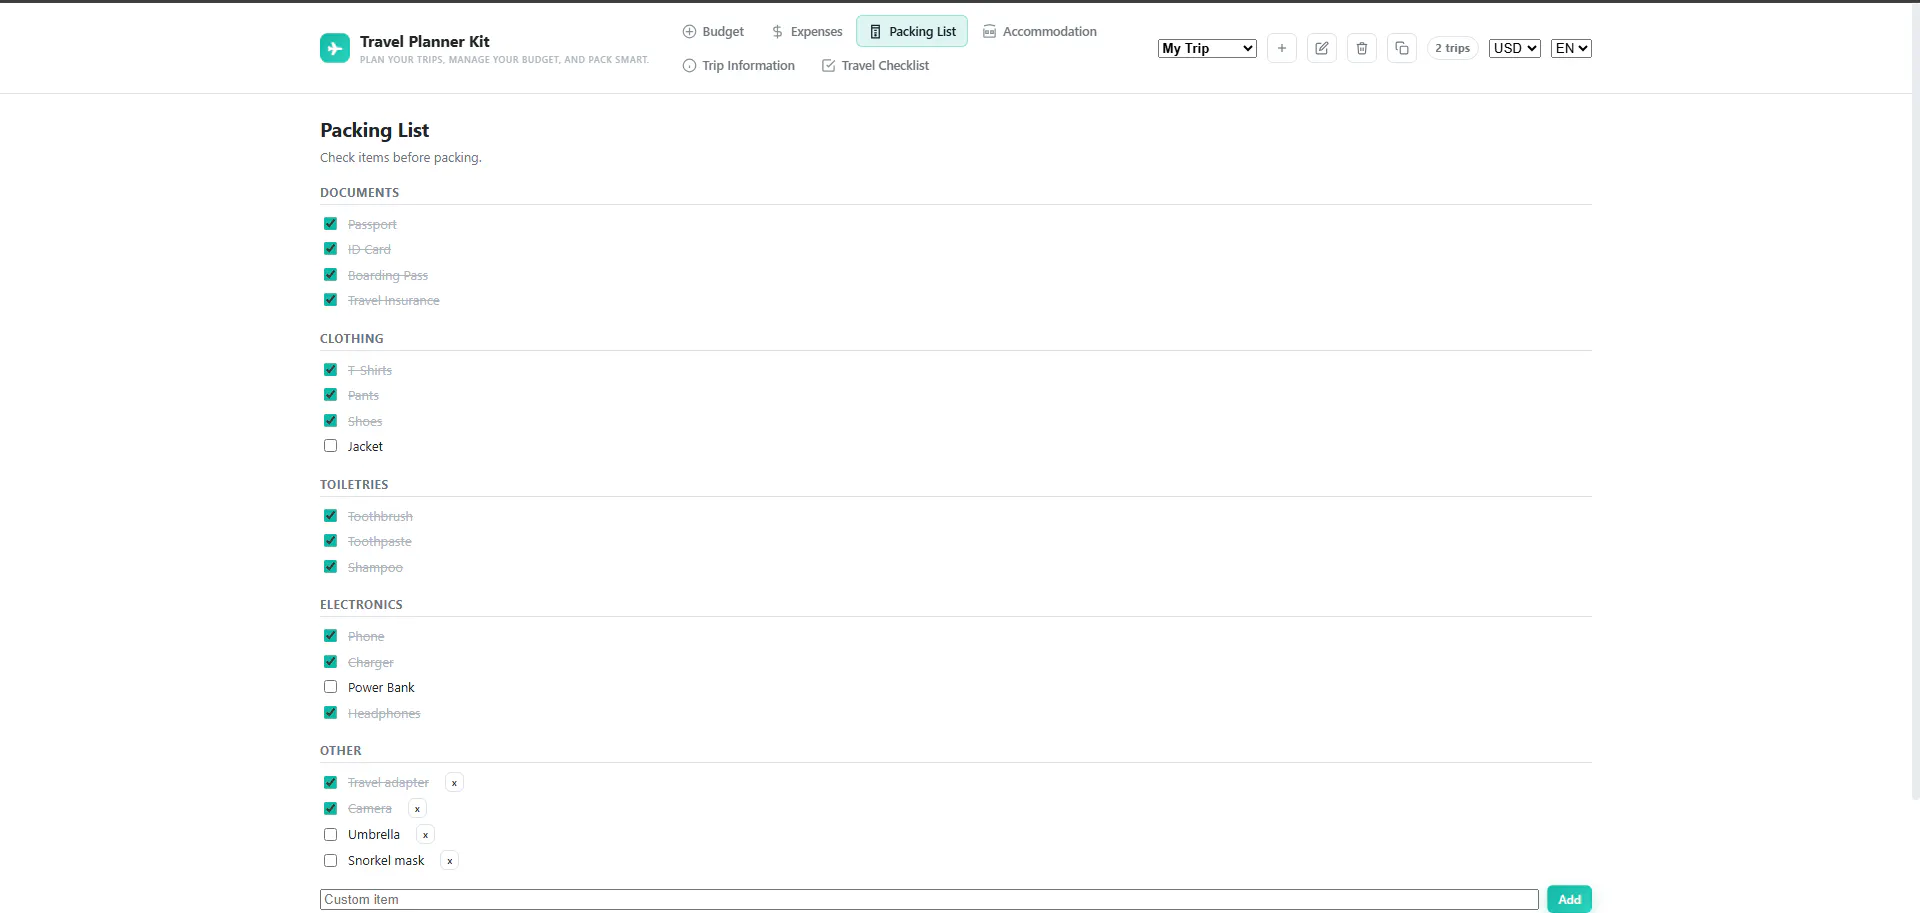The image size is (1920, 913).
Task: Click the Packing List heading
Action: (x=374, y=130)
